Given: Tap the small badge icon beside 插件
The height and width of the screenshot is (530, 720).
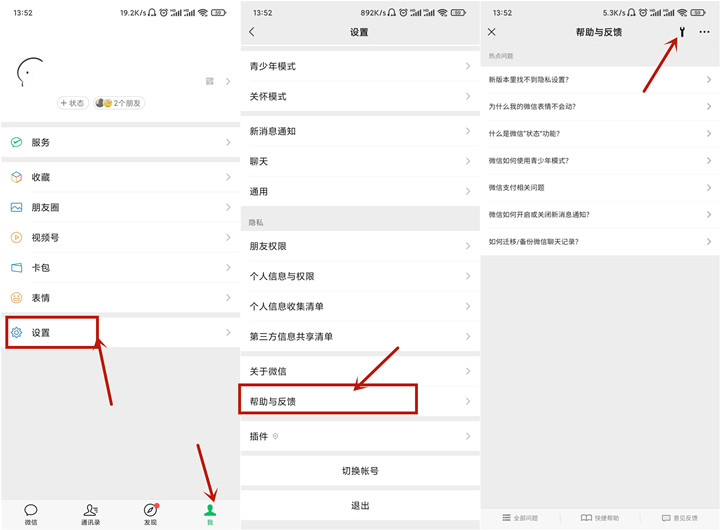Looking at the screenshot, I should pyautogui.click(x=276, y=436).
